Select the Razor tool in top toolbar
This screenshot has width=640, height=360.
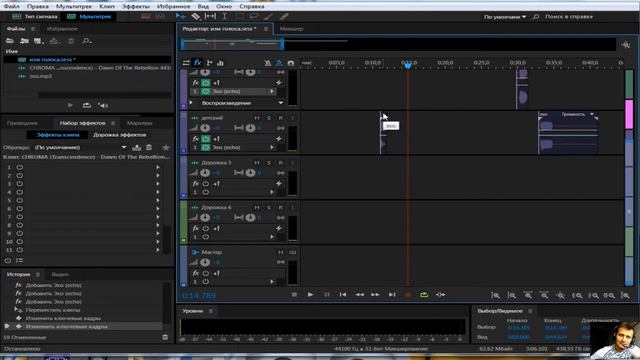coord(196,16)
